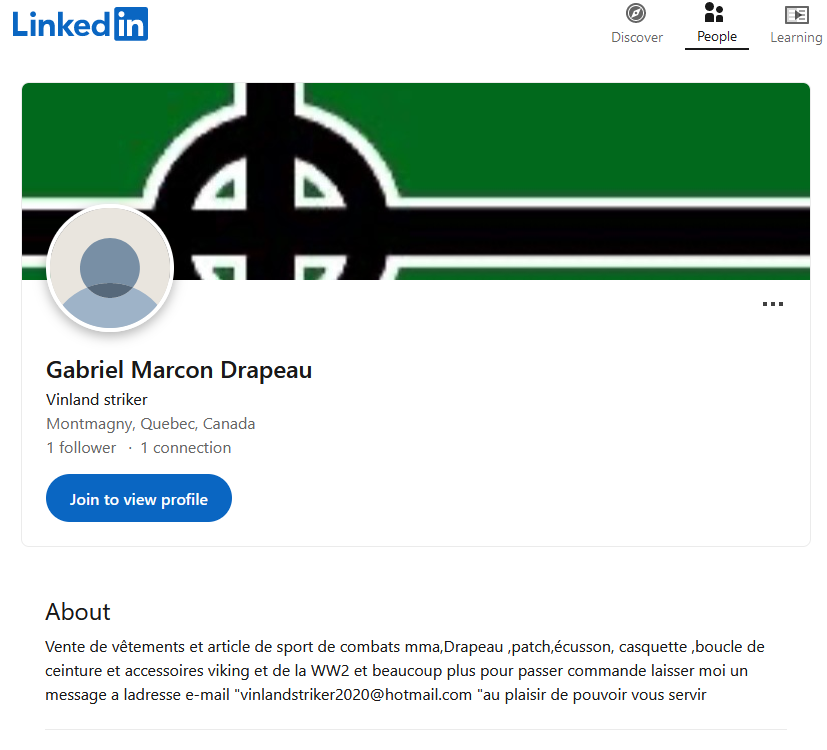Viewport: 827px width, 750px height.
Task: Click the Vinland striker headline
Action: [97, 399]
